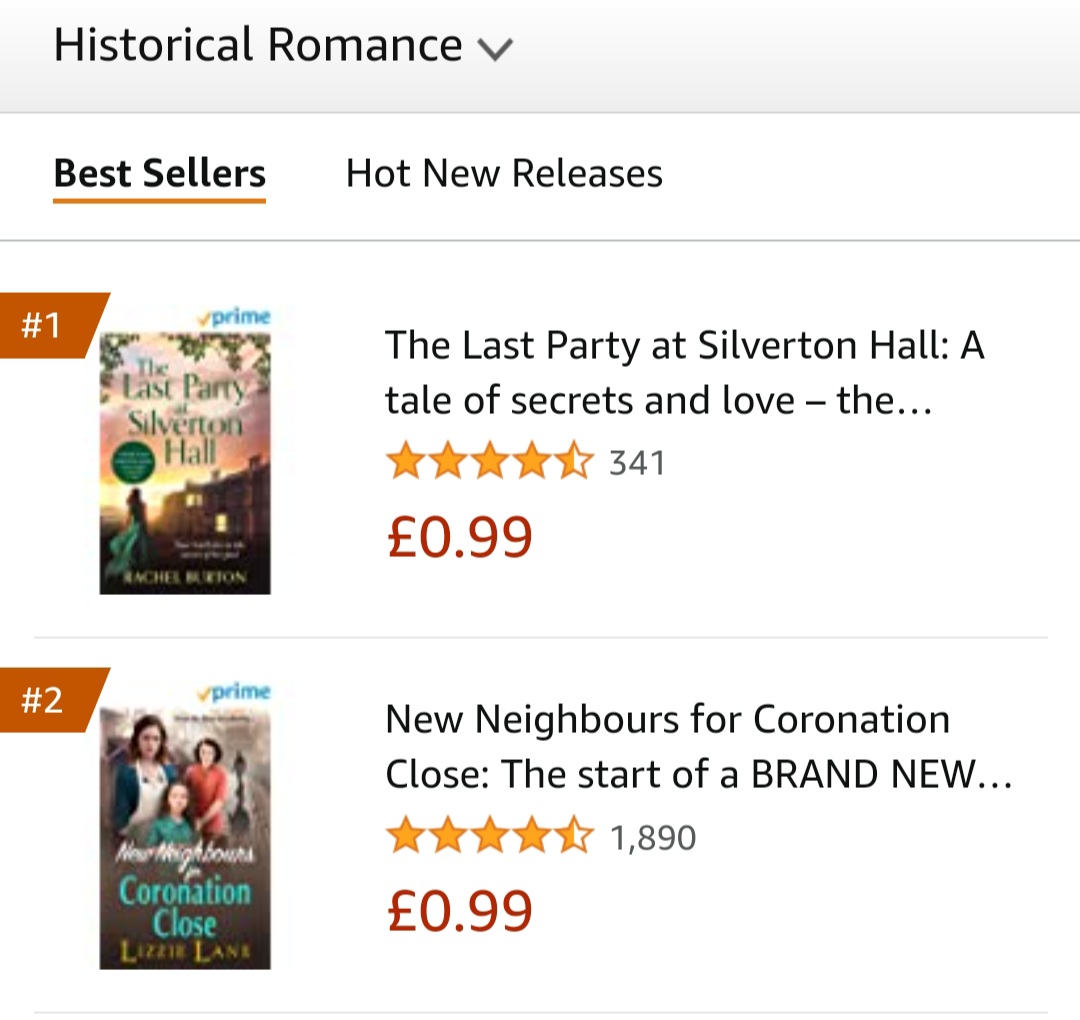Click the Prime logo above Silverton Hall cover
This screenshot has height=1020, width=1080.
coord(234,317)
